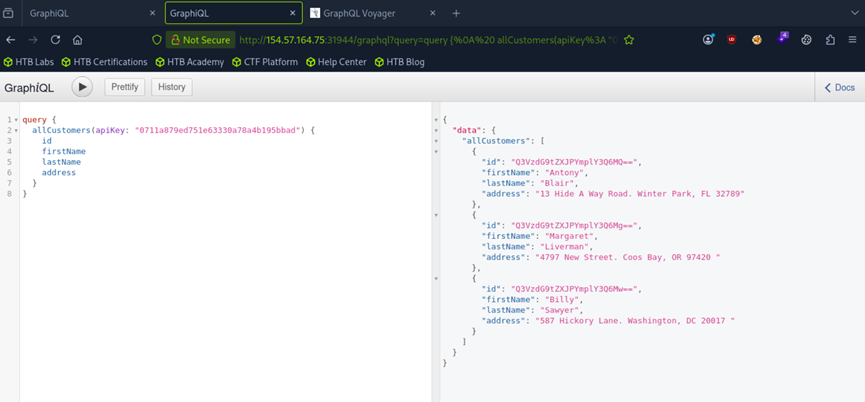
Task: Go back to previous page
Action: pos(11,40)
